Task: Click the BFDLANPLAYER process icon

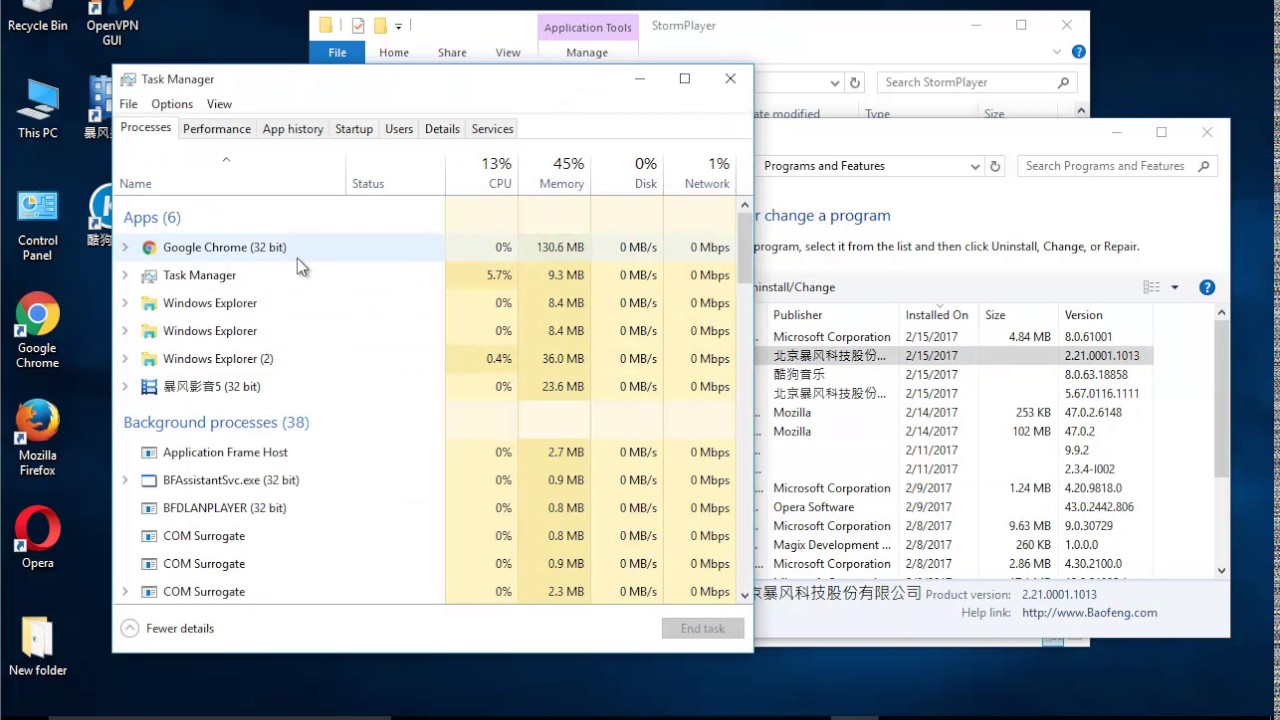Action: tap(149, 508)
